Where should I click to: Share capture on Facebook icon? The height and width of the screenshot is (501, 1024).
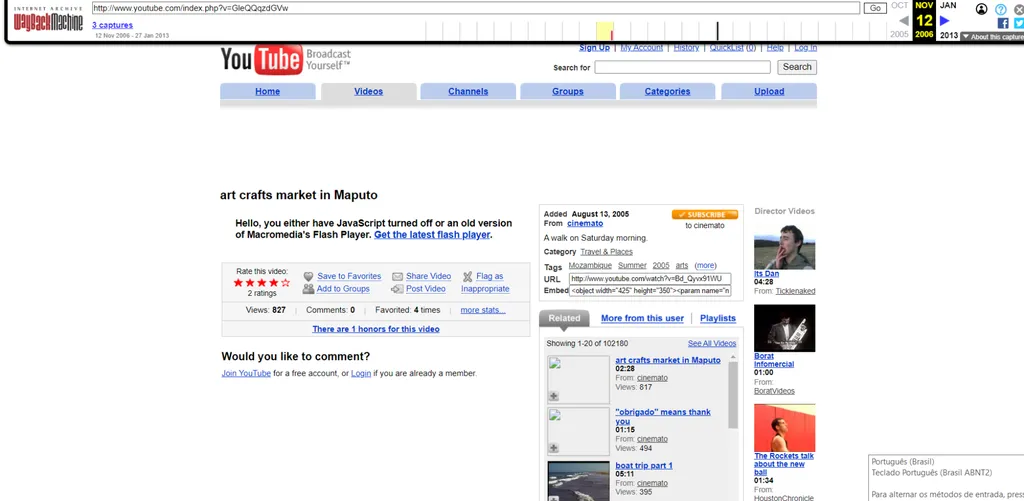click(x=1003, y=23)
